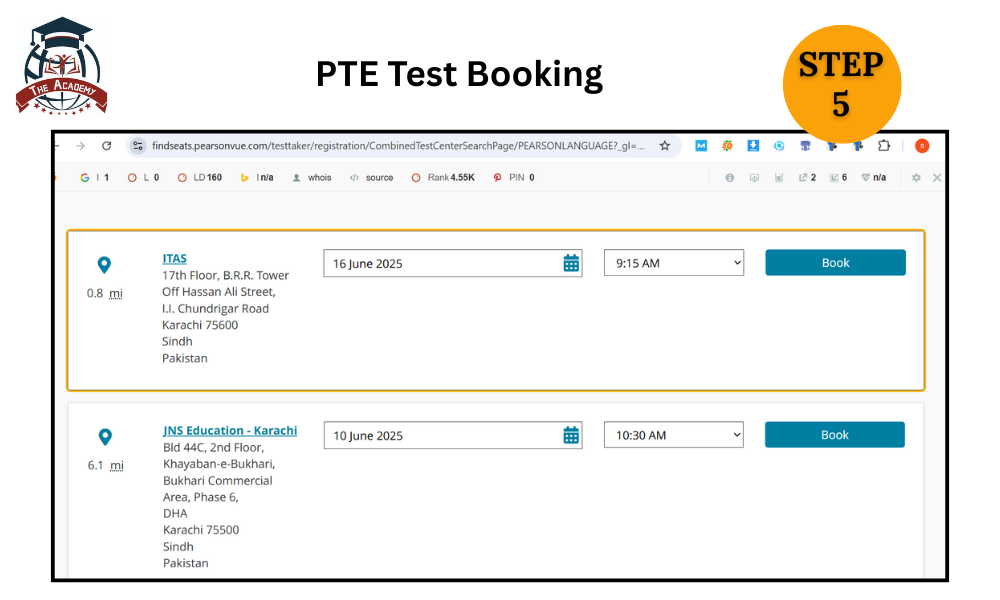Click '17th Floor, B.R.R. Tower' text
This screenshot has height=600, width=1000.
point(225,275)
